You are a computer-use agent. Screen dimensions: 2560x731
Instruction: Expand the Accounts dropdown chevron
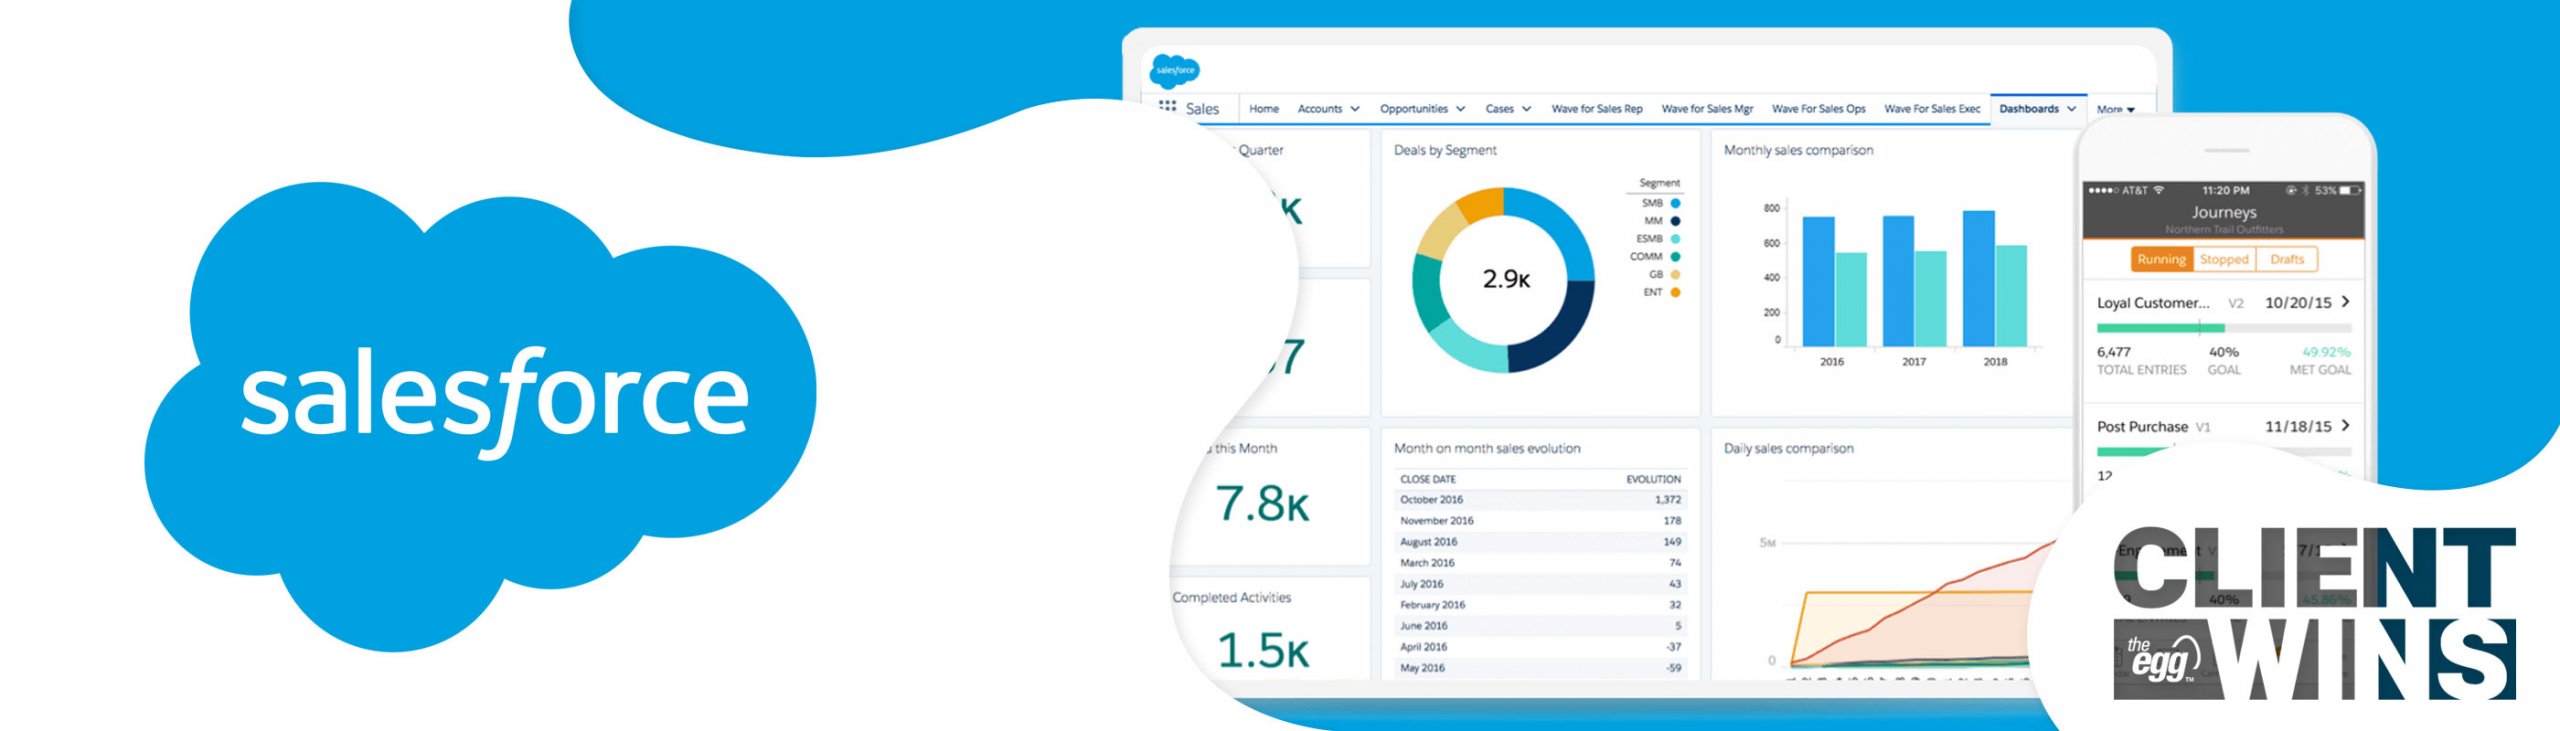click(1355, 109)
